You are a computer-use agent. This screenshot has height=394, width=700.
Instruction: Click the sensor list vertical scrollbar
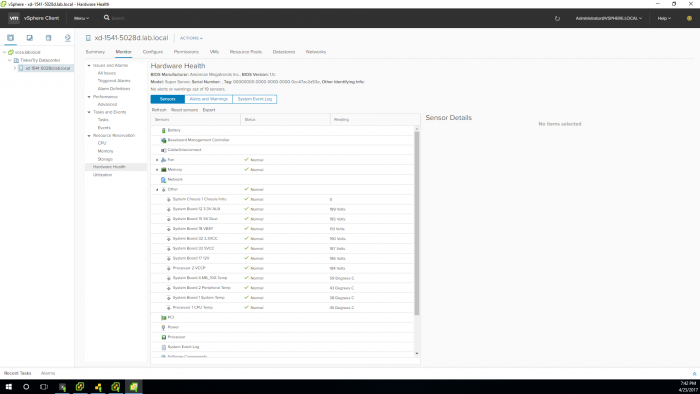click(417, 223)
